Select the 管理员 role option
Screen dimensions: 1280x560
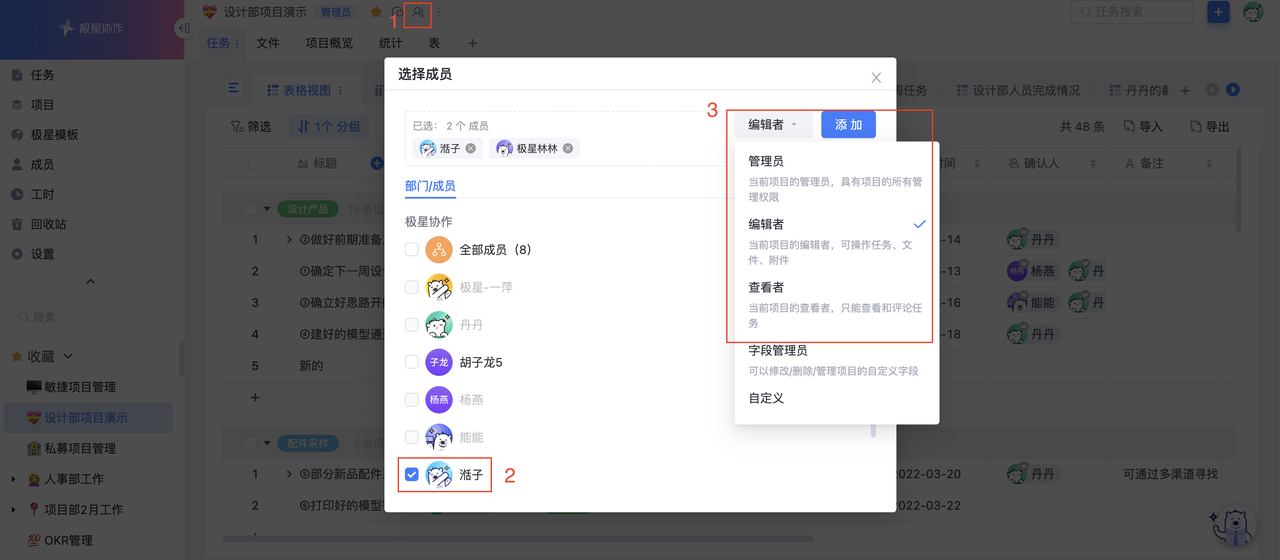coord(766,161)
